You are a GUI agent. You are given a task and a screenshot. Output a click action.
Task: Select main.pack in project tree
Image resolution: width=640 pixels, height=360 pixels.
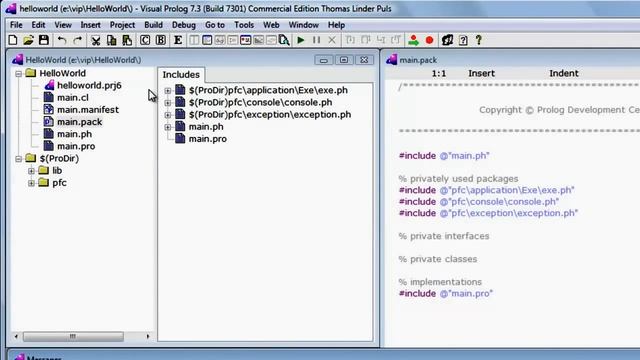(x=80, y=122)
